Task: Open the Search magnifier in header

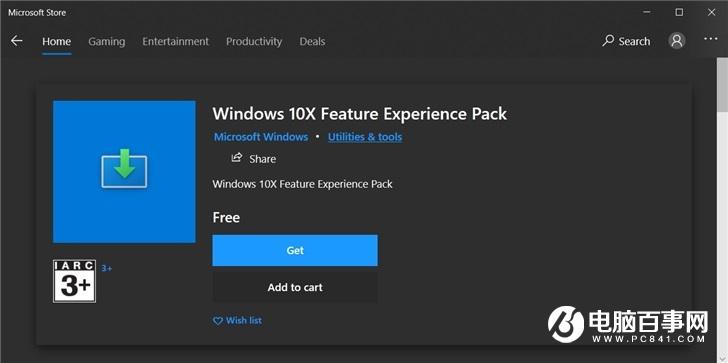Action: pyautogui.click(x=608, y=41)
